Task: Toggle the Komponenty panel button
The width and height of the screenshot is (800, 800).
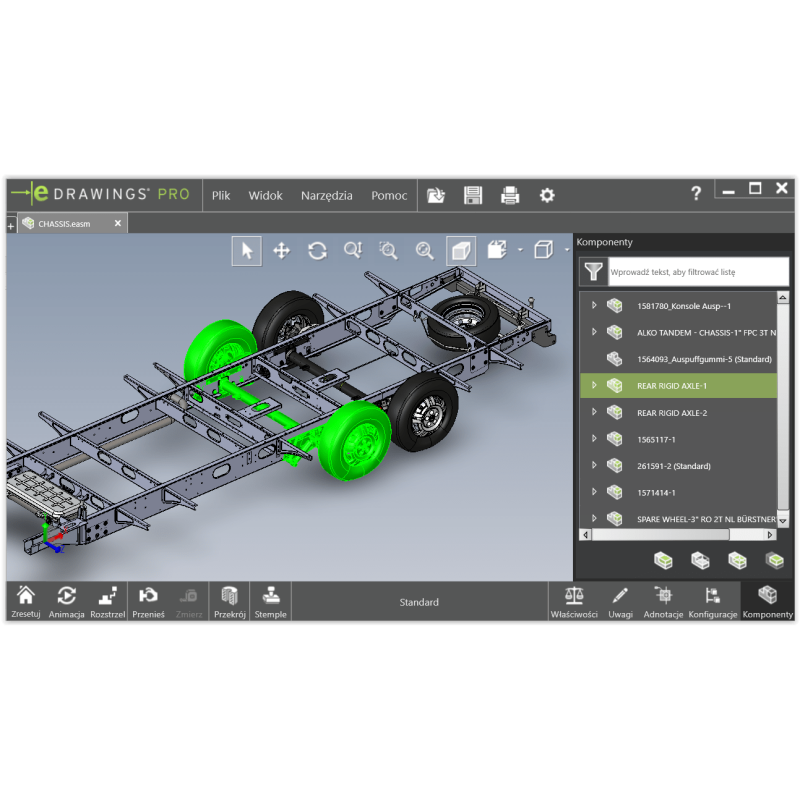Action: click(767, 602)
